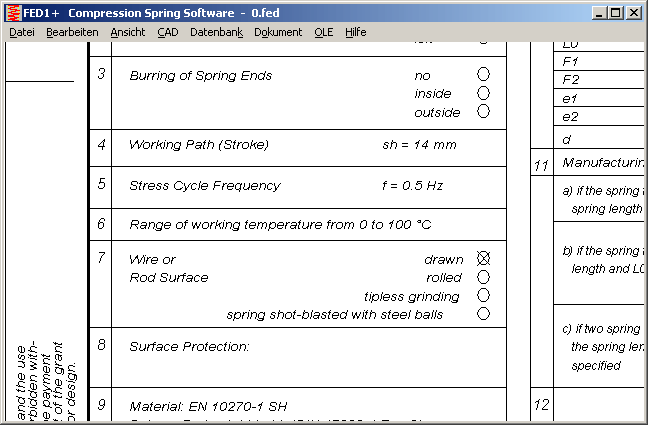
Task: Open the Datenbank menu
Action: click(215, 32)
